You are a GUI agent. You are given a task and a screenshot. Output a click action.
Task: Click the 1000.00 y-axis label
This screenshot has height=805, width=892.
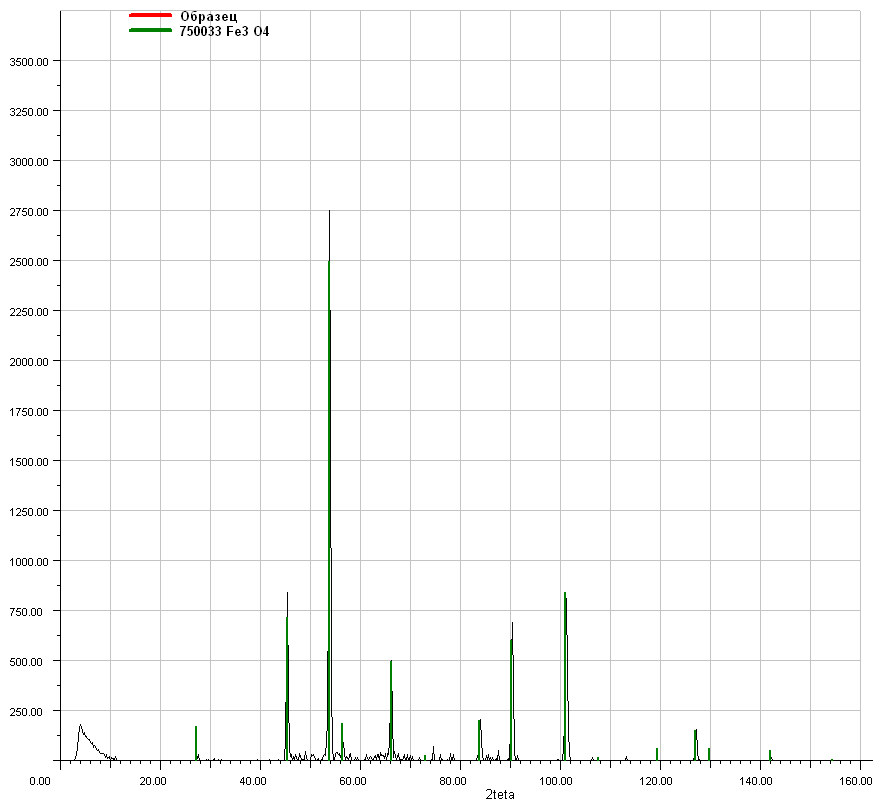(x=29, y=562)
